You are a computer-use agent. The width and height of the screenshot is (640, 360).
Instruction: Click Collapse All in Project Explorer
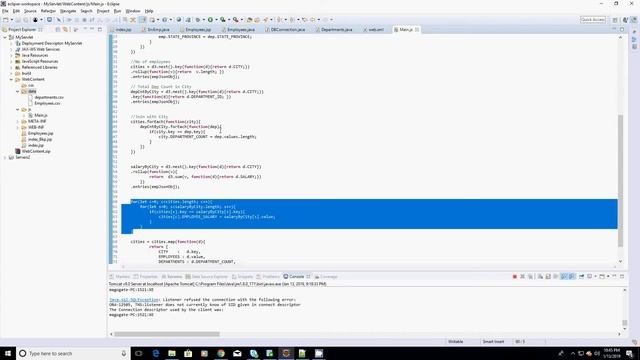click(58, 29)
